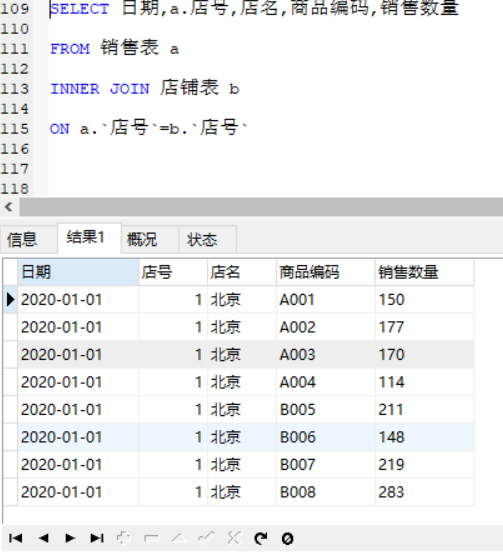Select 店号 cell in A003 row
The width and height of the screenshot is (503, 552).
pyautogui.click(x=173, y=355)
